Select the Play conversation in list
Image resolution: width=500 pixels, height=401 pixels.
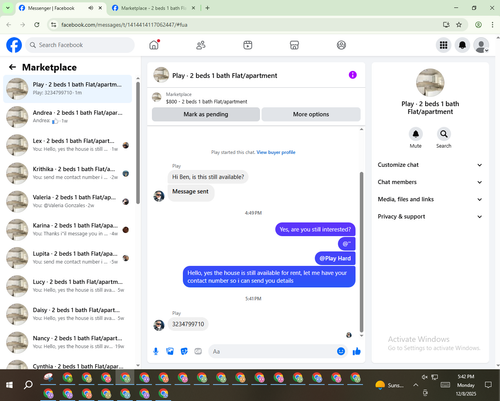68,89
